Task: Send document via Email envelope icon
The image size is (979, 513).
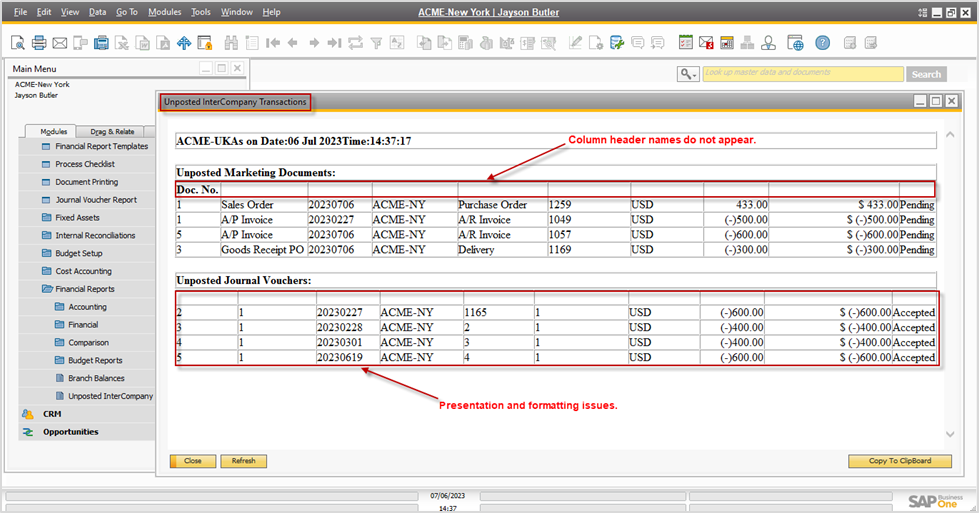Action: point(60,43)
